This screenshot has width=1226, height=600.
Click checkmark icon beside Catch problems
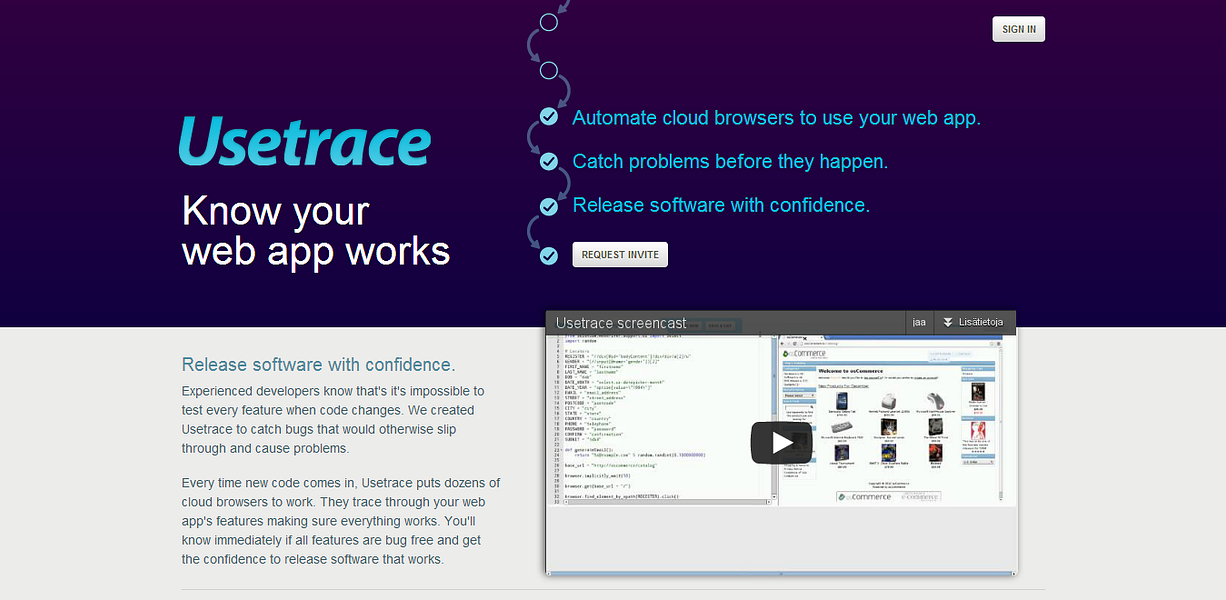coord(549,161)
